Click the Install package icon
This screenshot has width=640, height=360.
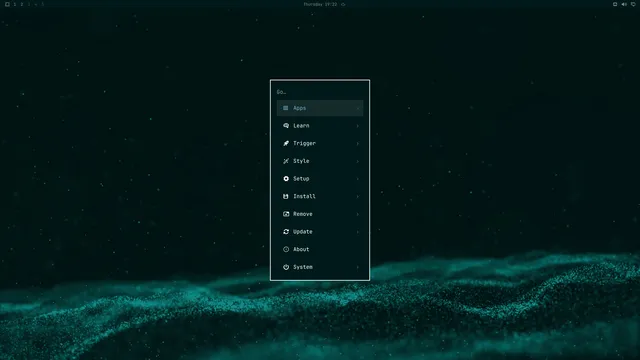pos(286,196)
